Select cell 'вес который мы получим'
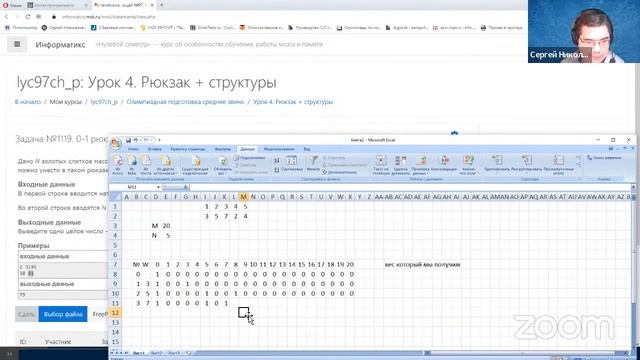This screenshot has height=360, width=640. coord(422,264)
